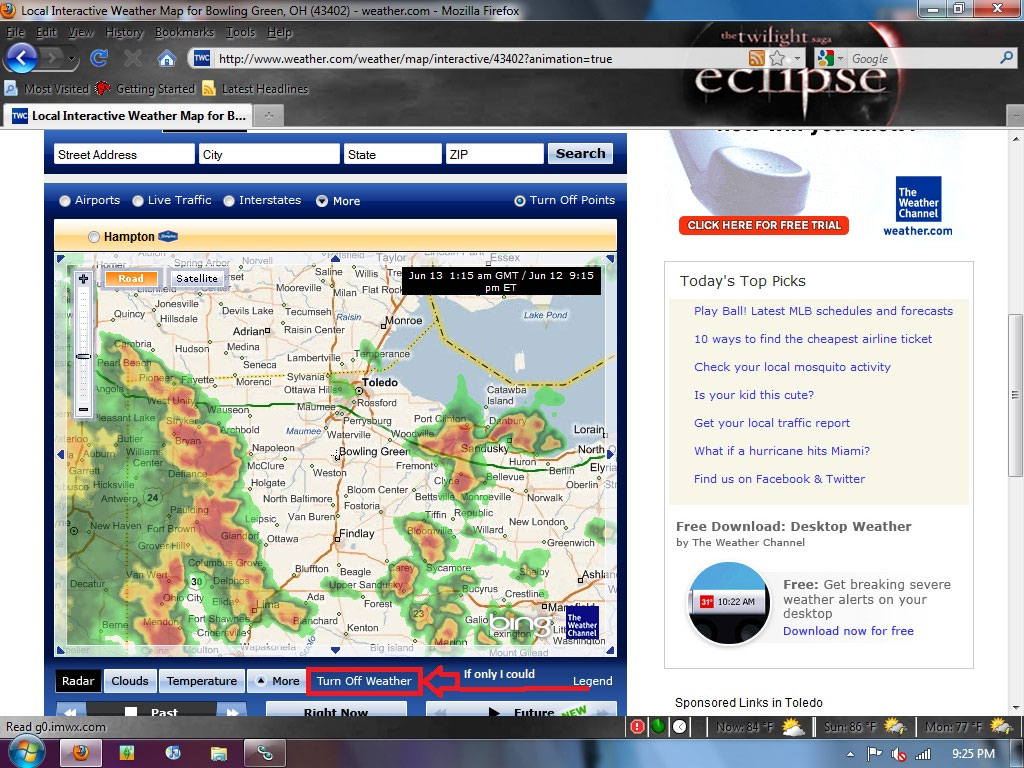Viewport: 1024px width, 768px height.
Task: Open the search engine selector dropdown
Action: 840,59
